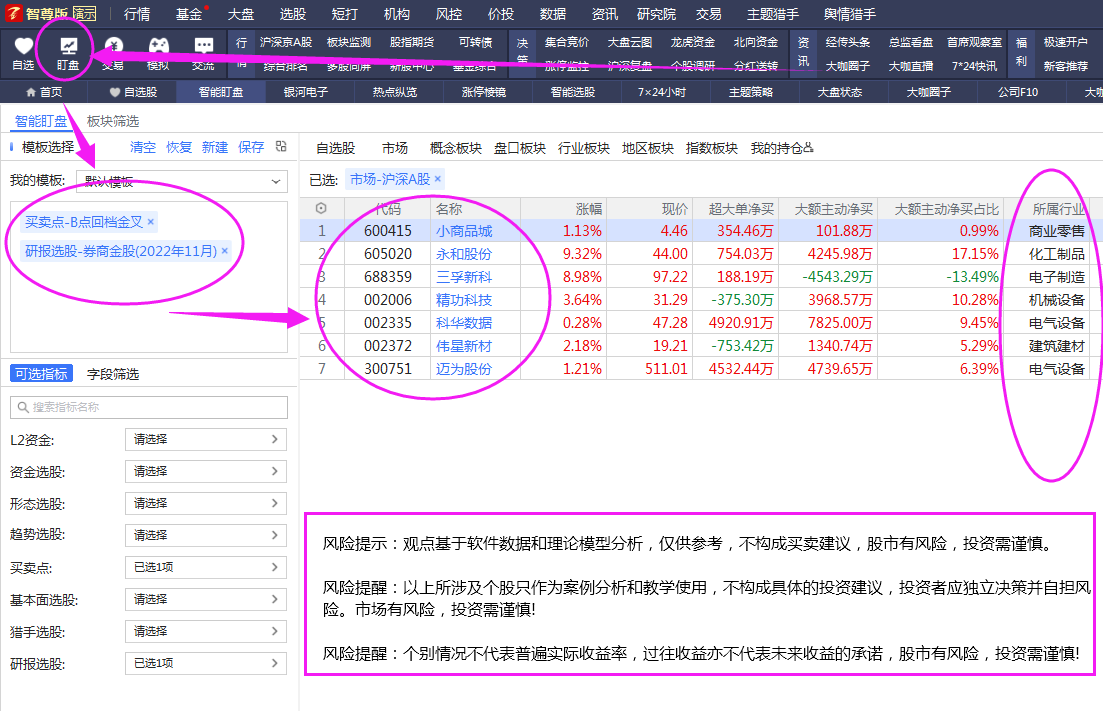Click the 智尊版 app logo
Viewport: 1103px width, 711px height.
(x=14, y=13)
